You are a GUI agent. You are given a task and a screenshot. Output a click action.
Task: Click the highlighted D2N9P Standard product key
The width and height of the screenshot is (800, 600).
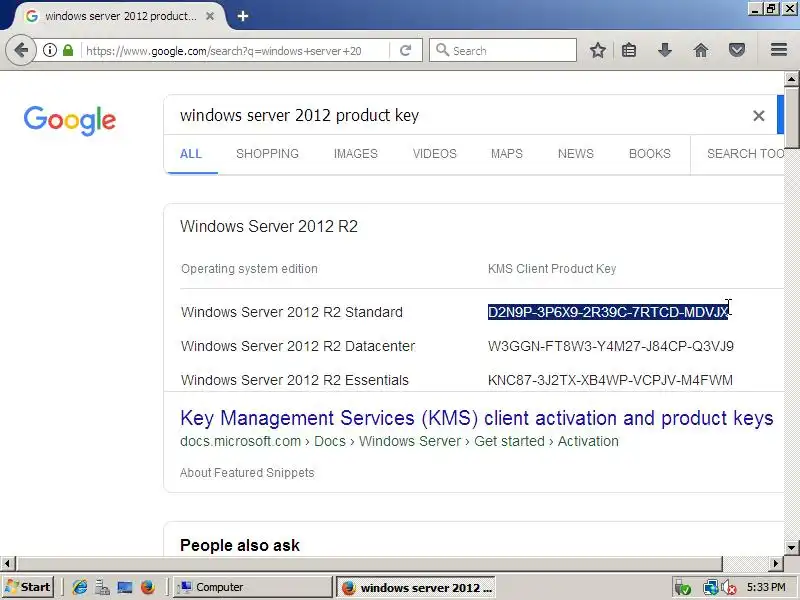coord(608,312)
